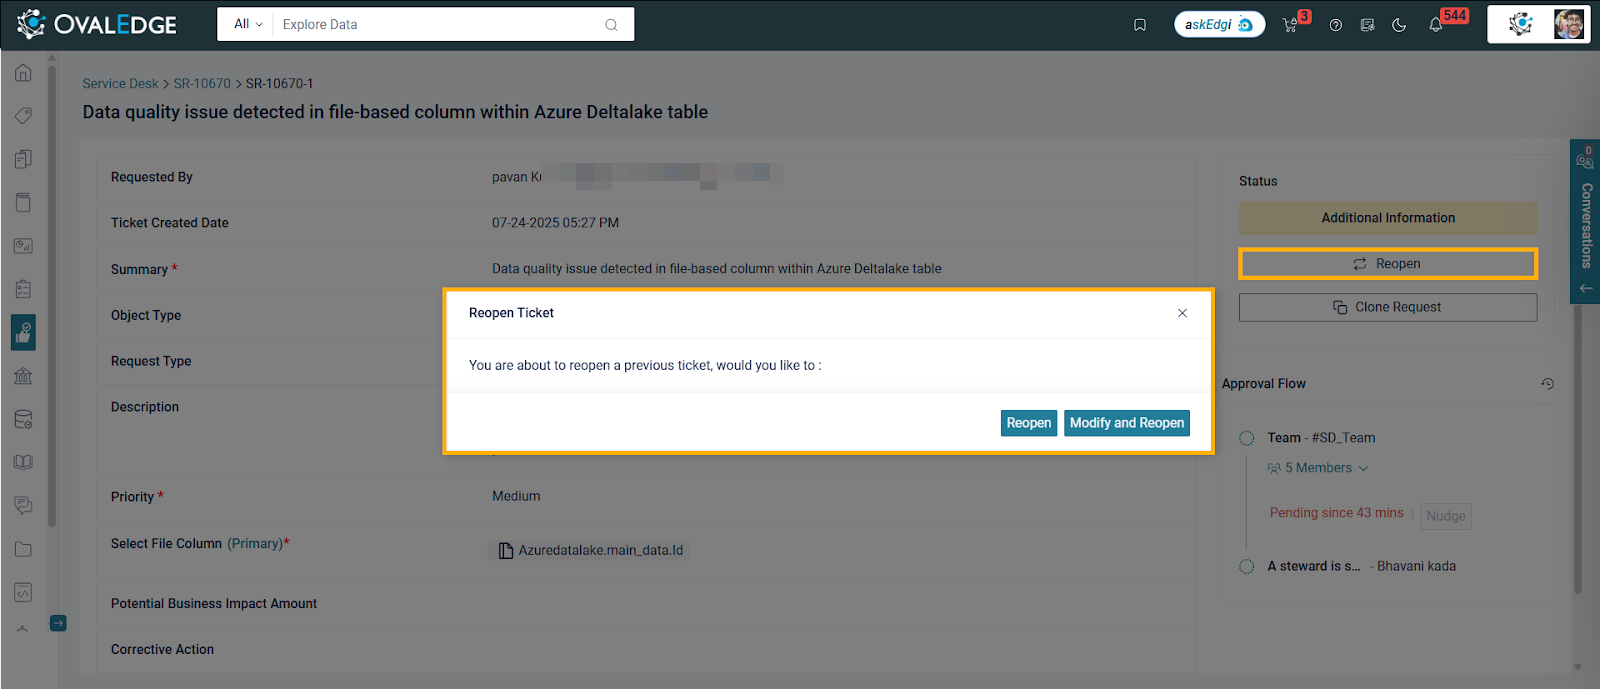
Task: Expand the sidebar with arrow button
Action: click(58, 623)
